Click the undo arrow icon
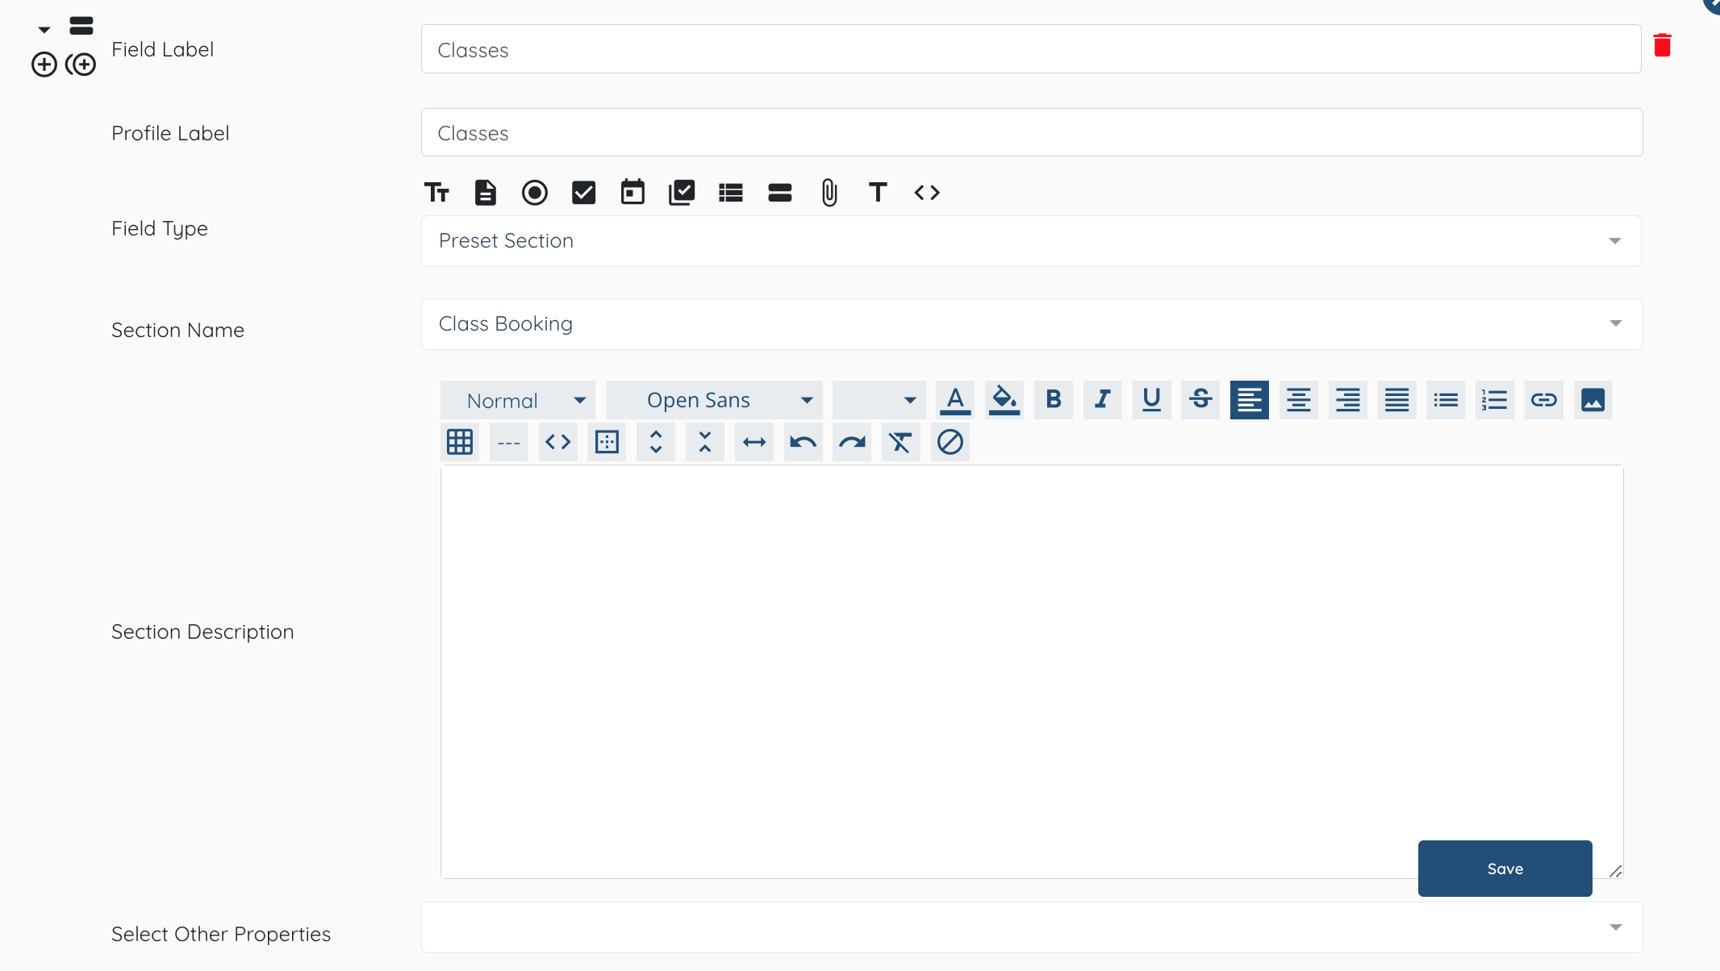 pyautogui.click(x=803, y=442)
